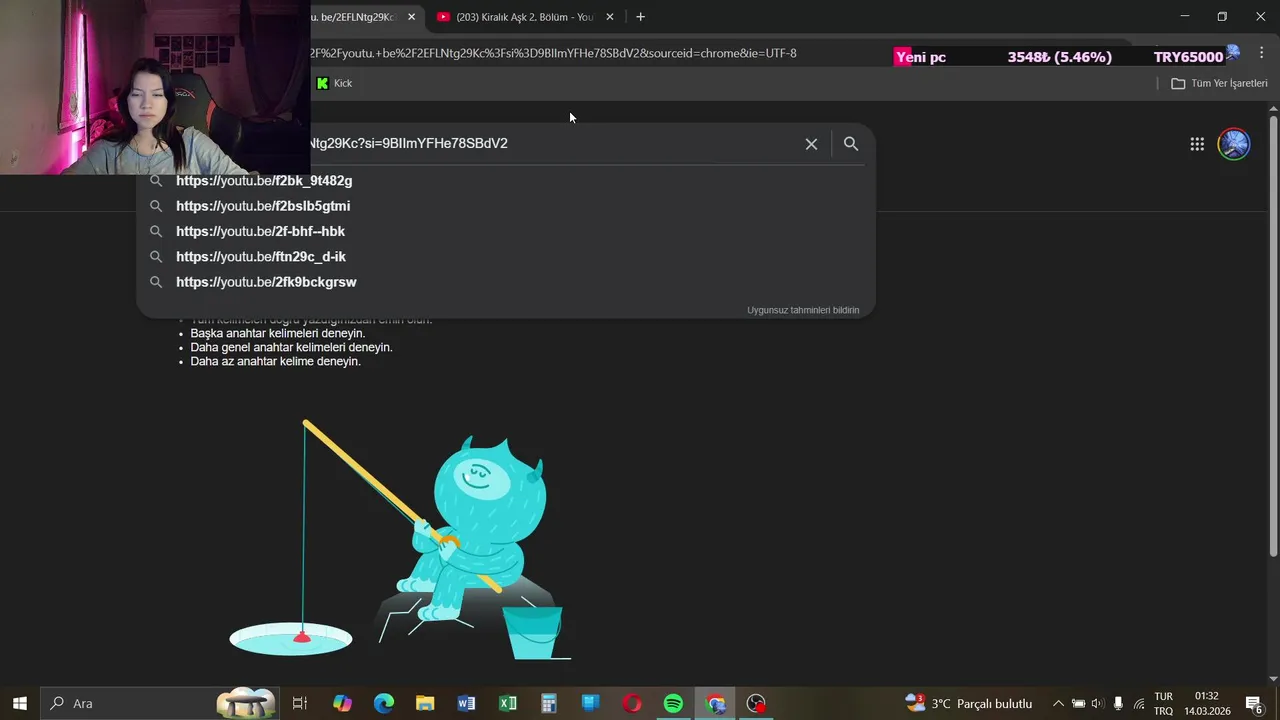Click the microphone tray icon
Viewport: 1280px width, 720px height.
coord(1118,703)
